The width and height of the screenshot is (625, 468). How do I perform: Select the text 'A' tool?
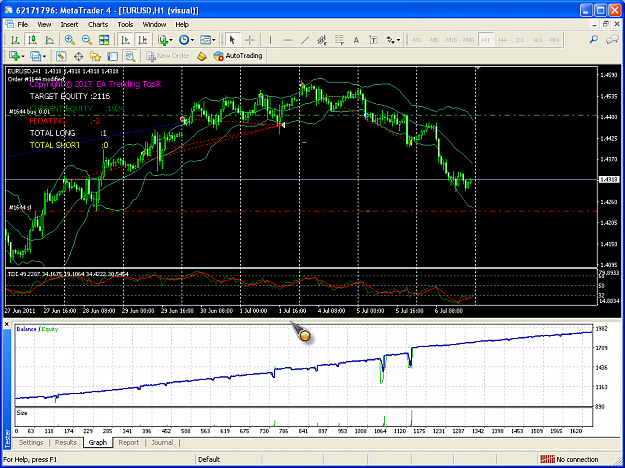coord(356,40)
